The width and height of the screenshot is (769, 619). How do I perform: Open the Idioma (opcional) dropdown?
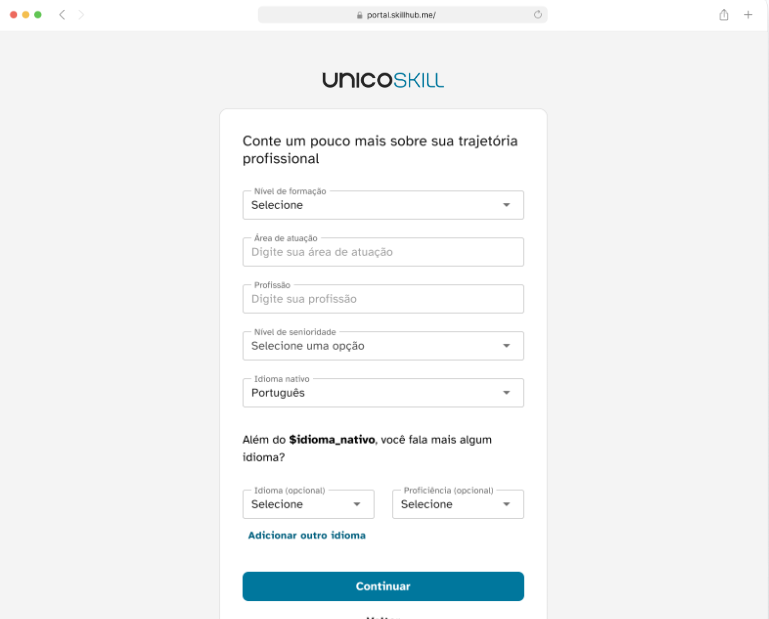[308, 505]
